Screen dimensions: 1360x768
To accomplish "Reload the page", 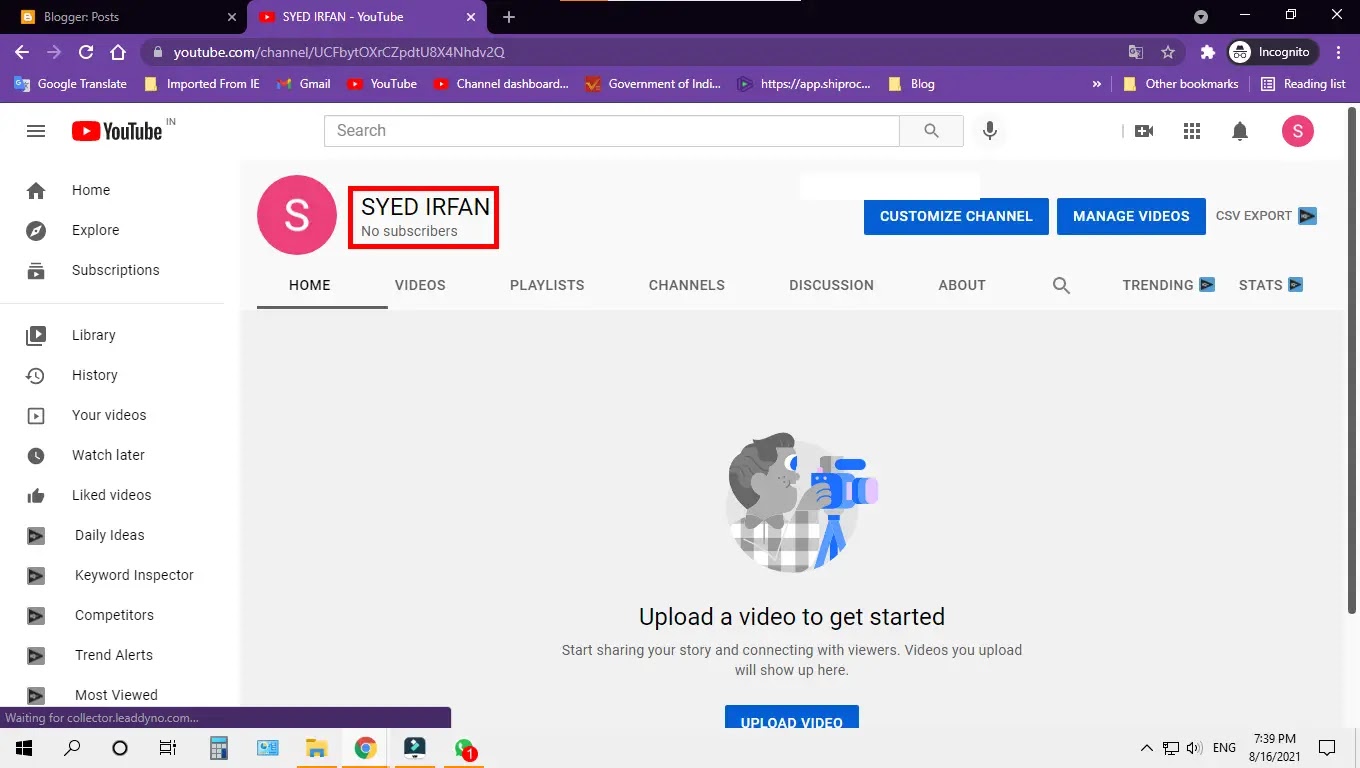I will click(x=86, y=52).
